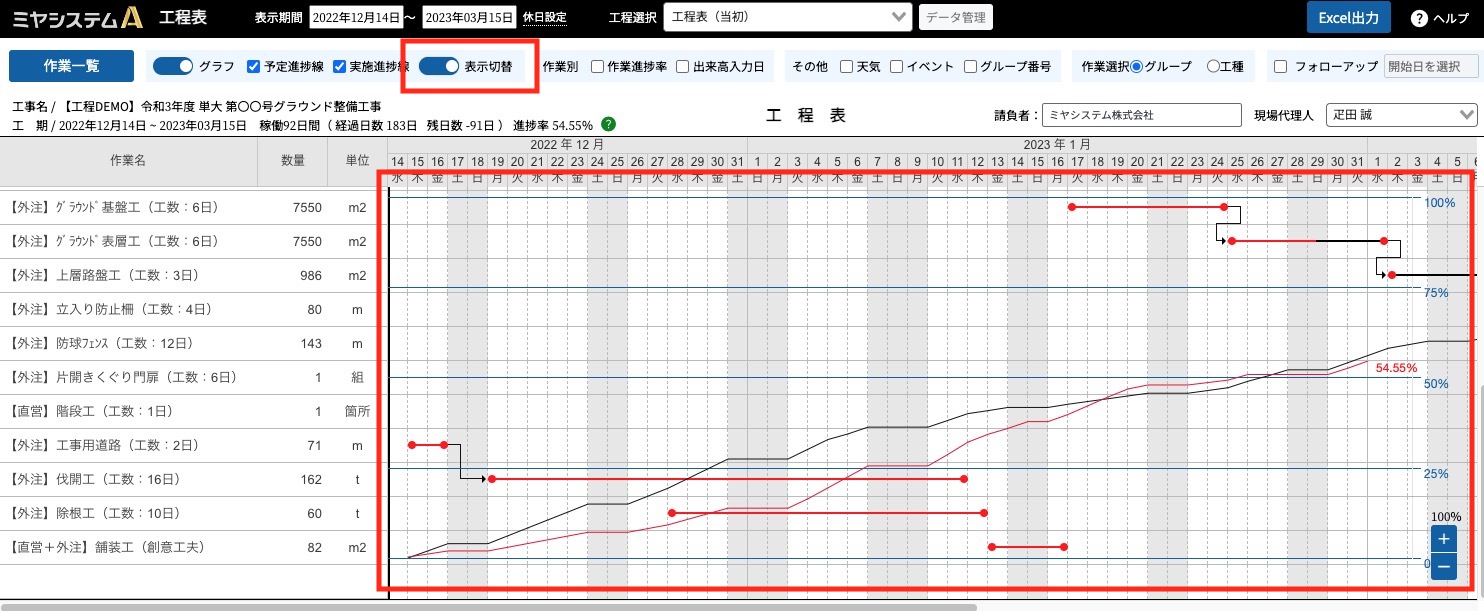Viewport: 1484px width, 611px height.
Task: Click the green help icon beside 進捗率
Action: [x=608, y=125]
